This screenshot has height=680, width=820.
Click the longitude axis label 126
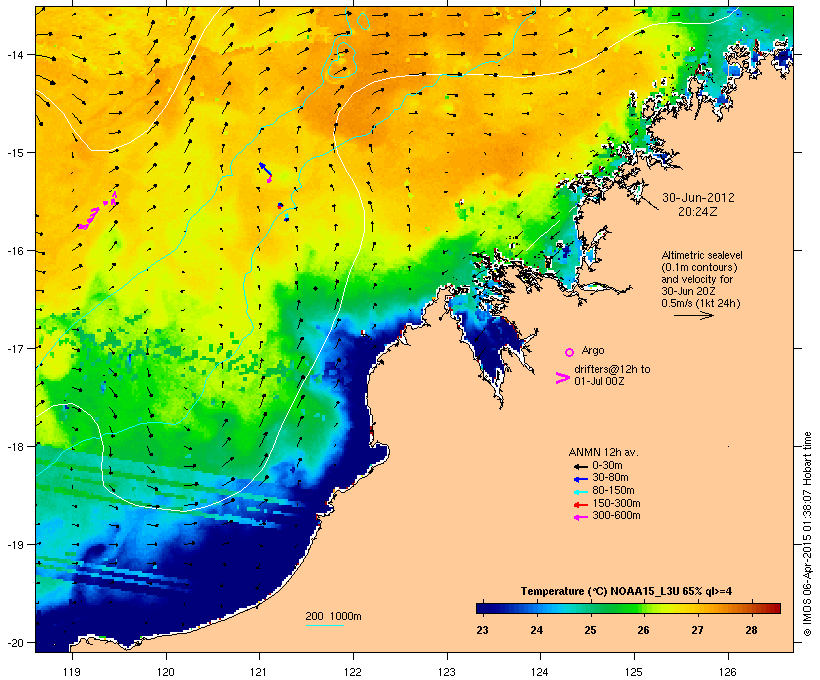tap(727, 672)
